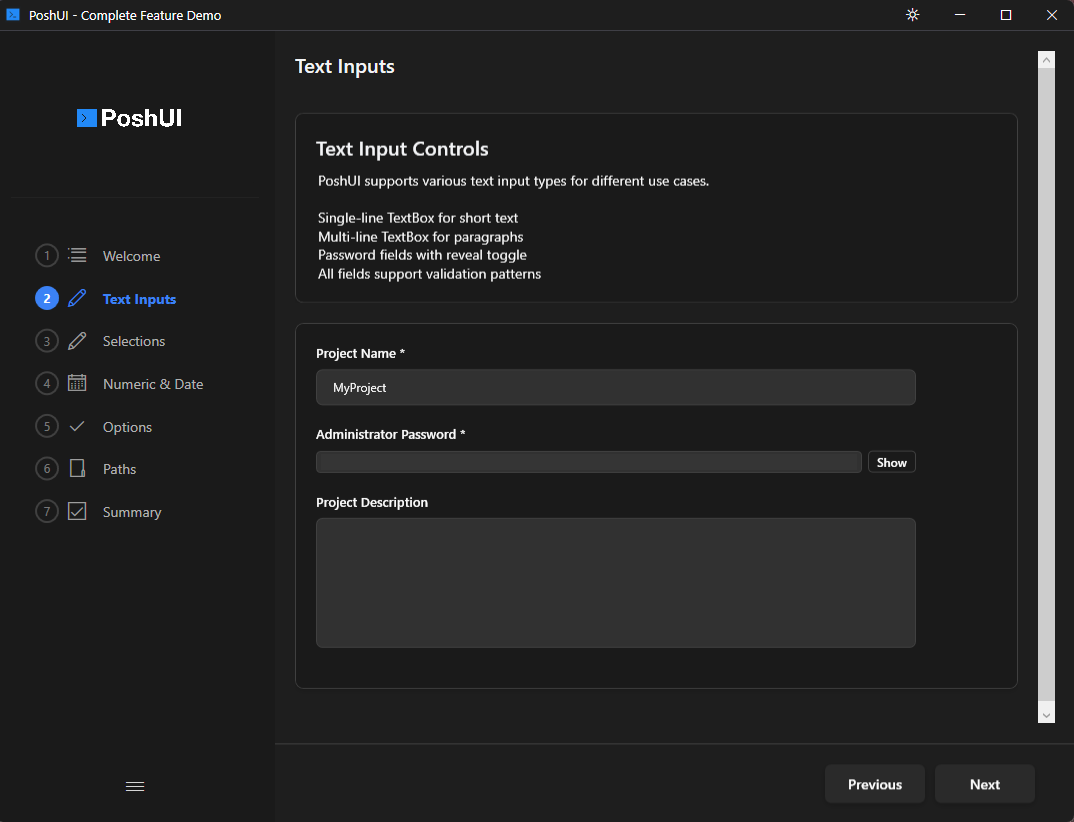Click step number 6 circle

pyautogui.click(x=47, y=469)
